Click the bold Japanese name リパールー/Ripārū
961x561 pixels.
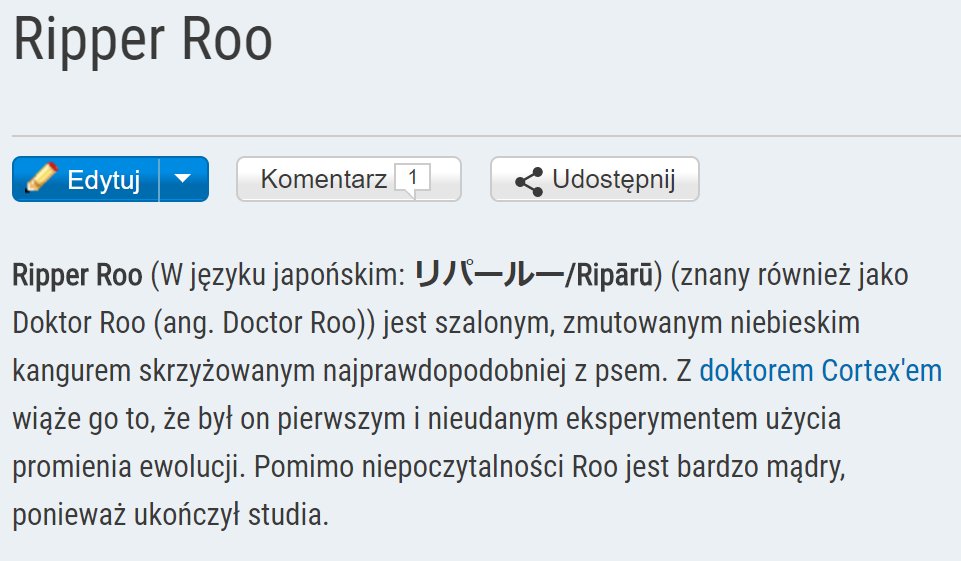[533, 275]
